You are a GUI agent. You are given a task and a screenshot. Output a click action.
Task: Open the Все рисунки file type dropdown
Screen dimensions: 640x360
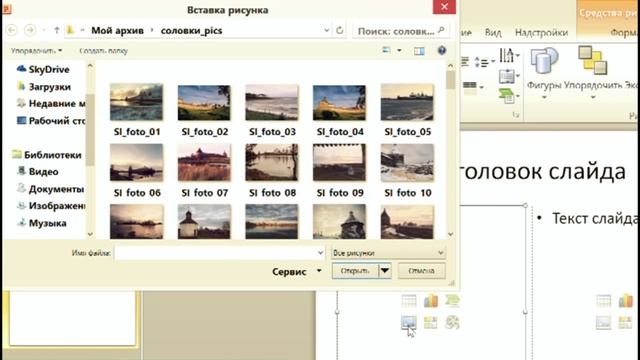pyautogui.click(x=388, y=253)
